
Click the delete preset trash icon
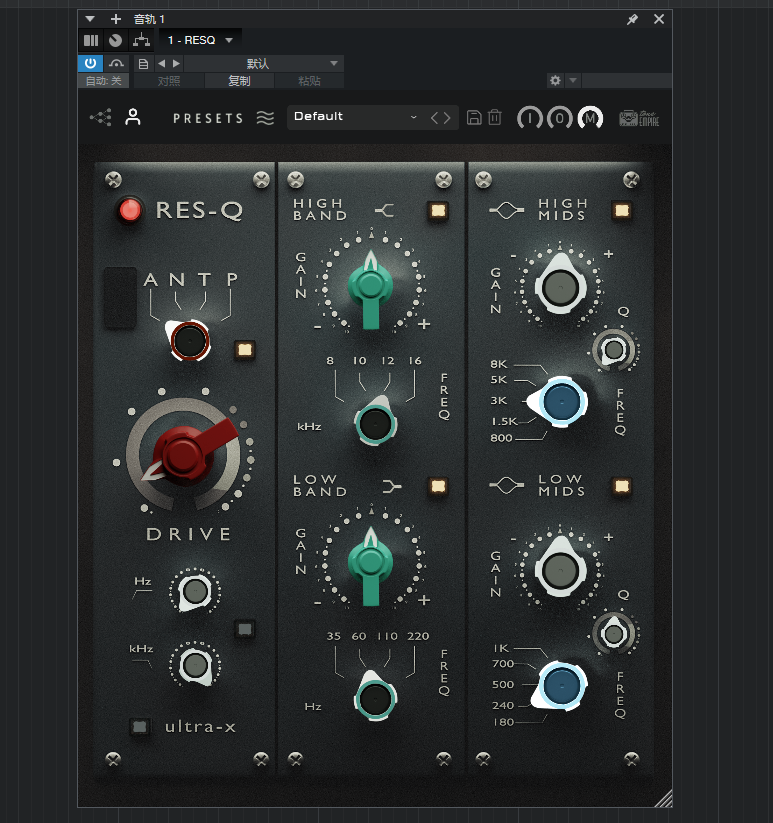494,118
